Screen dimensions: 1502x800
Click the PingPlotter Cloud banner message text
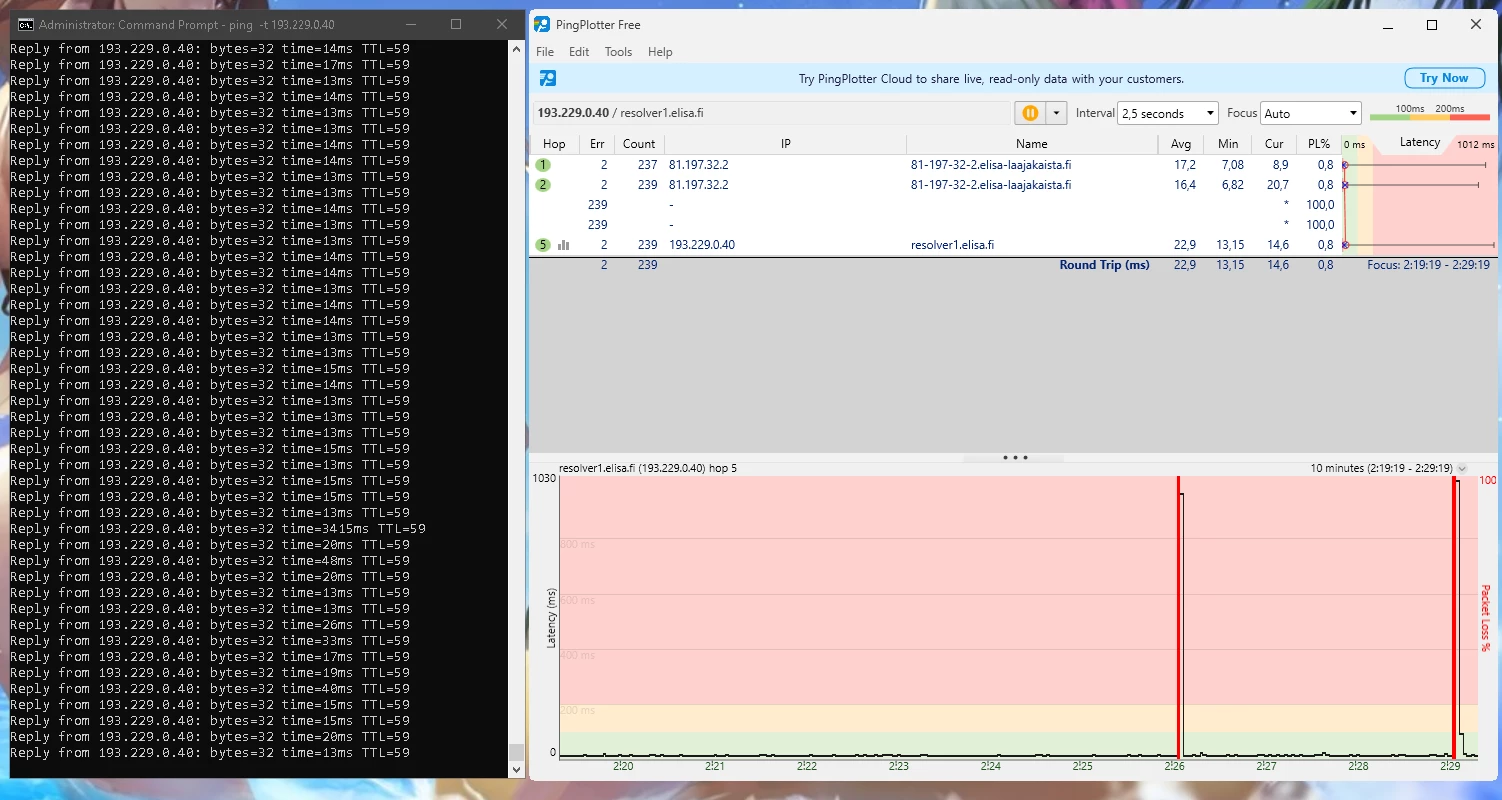point(991,78)
